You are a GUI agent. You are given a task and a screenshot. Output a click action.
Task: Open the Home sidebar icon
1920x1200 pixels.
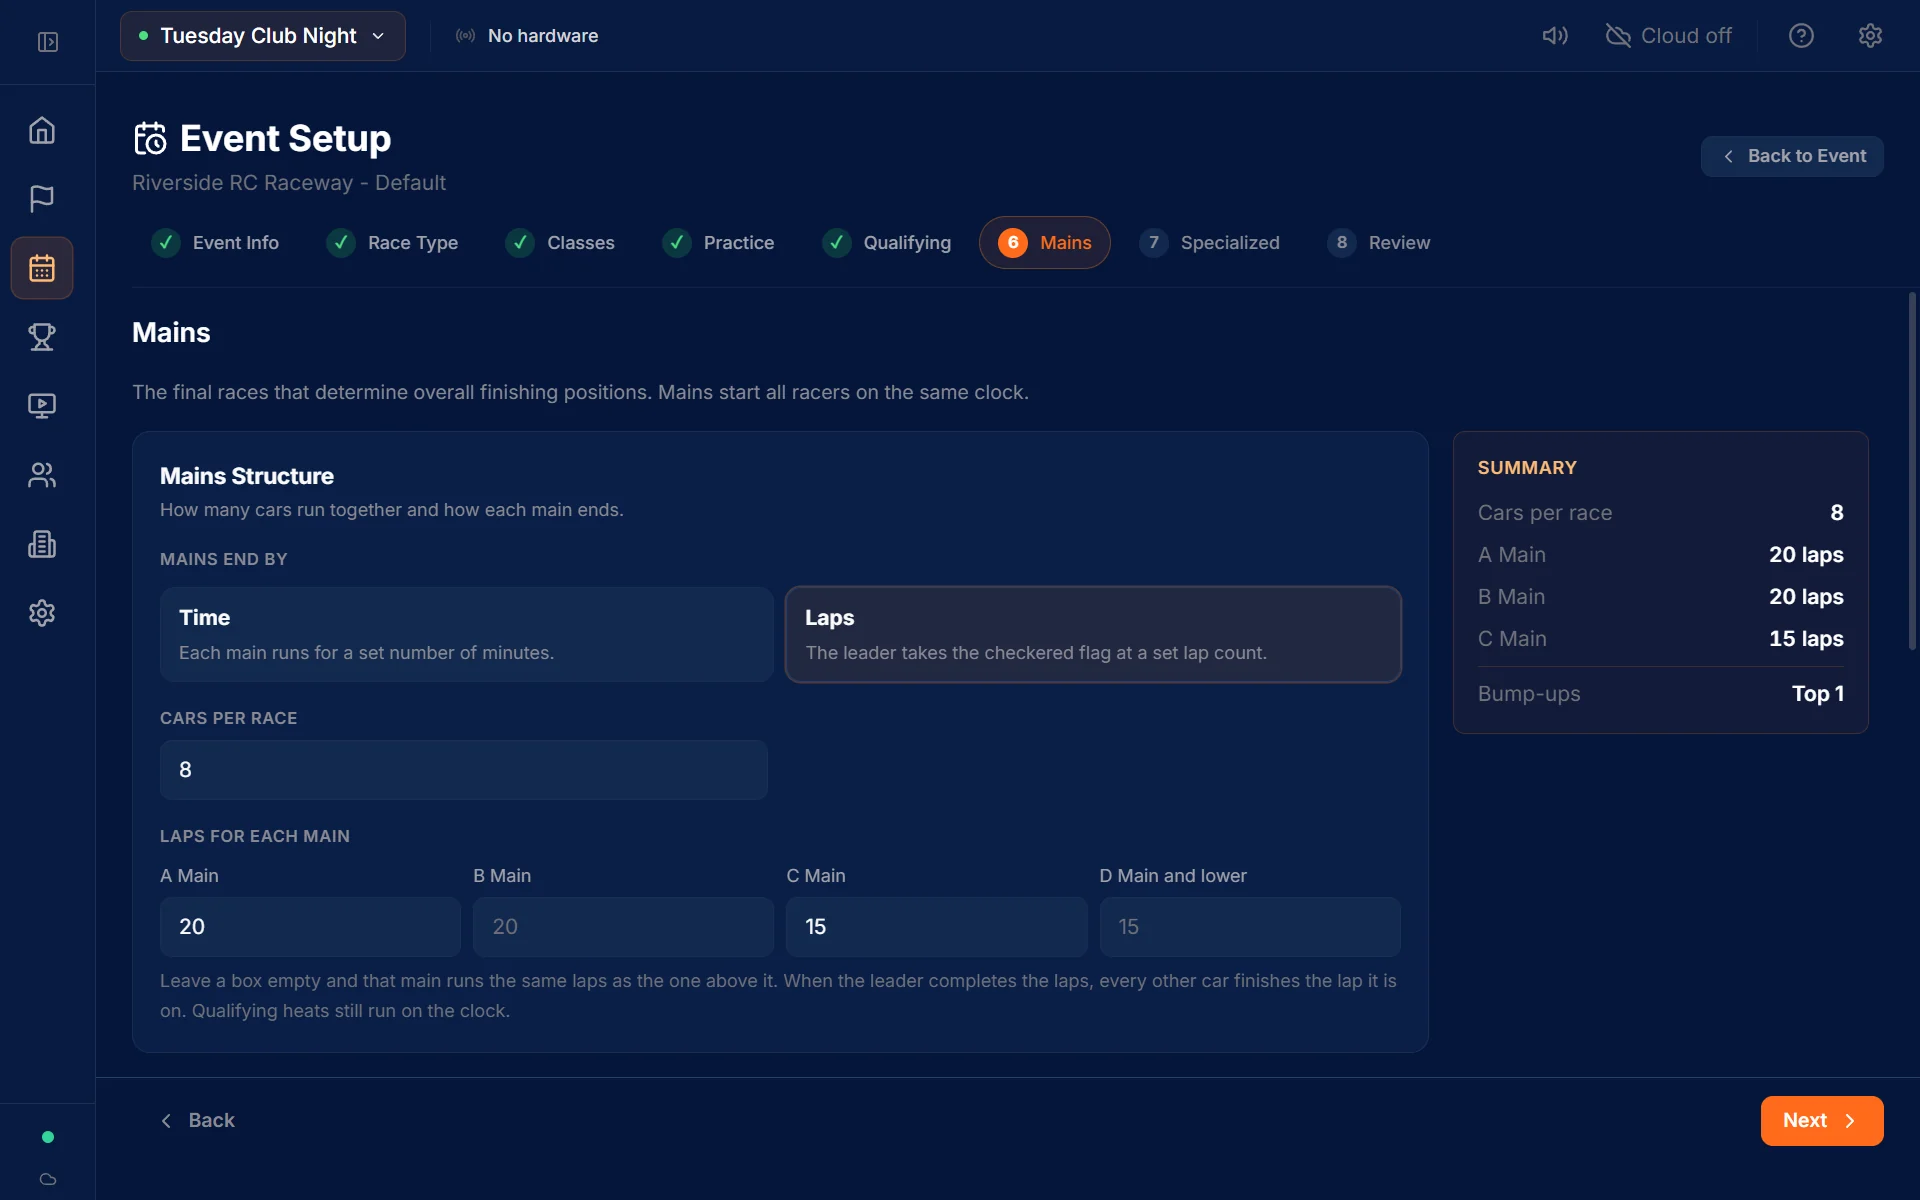42,130
